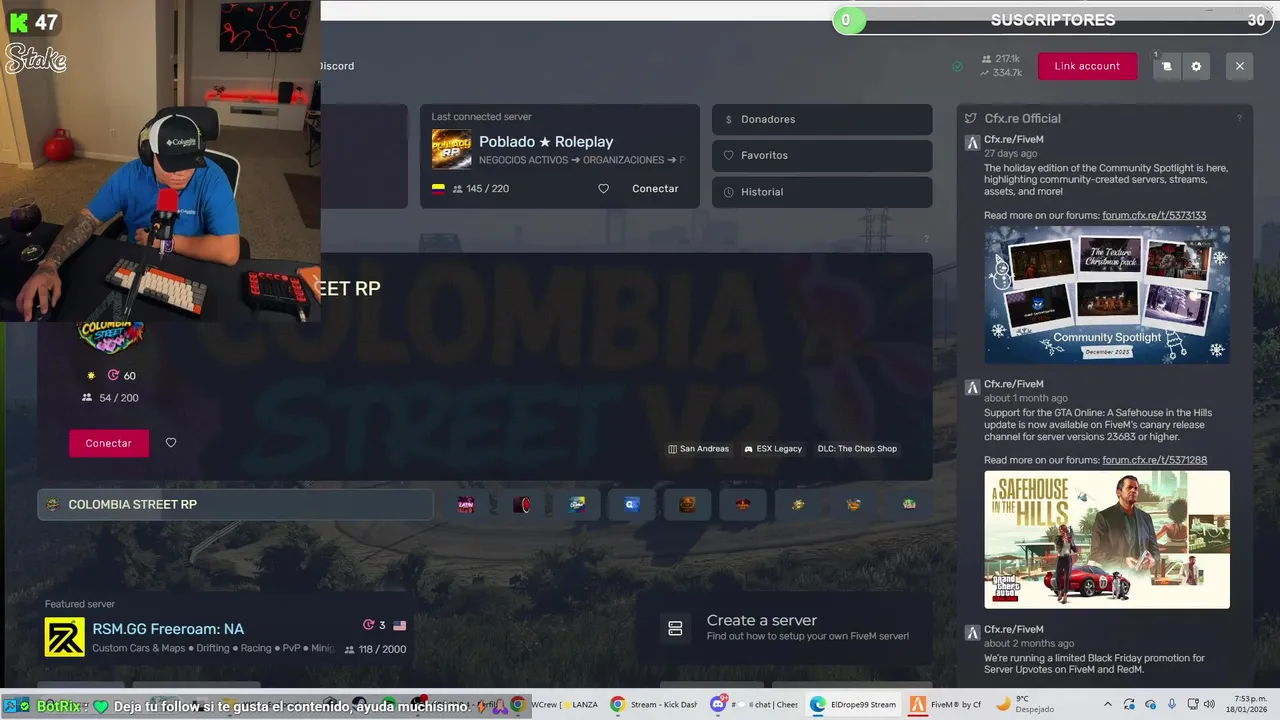This screenshot has width=1280, height=720.
Task: Open Stream - Kick Dashboard in taskbar
Action: pyautogui.click(x=654, y=705)
